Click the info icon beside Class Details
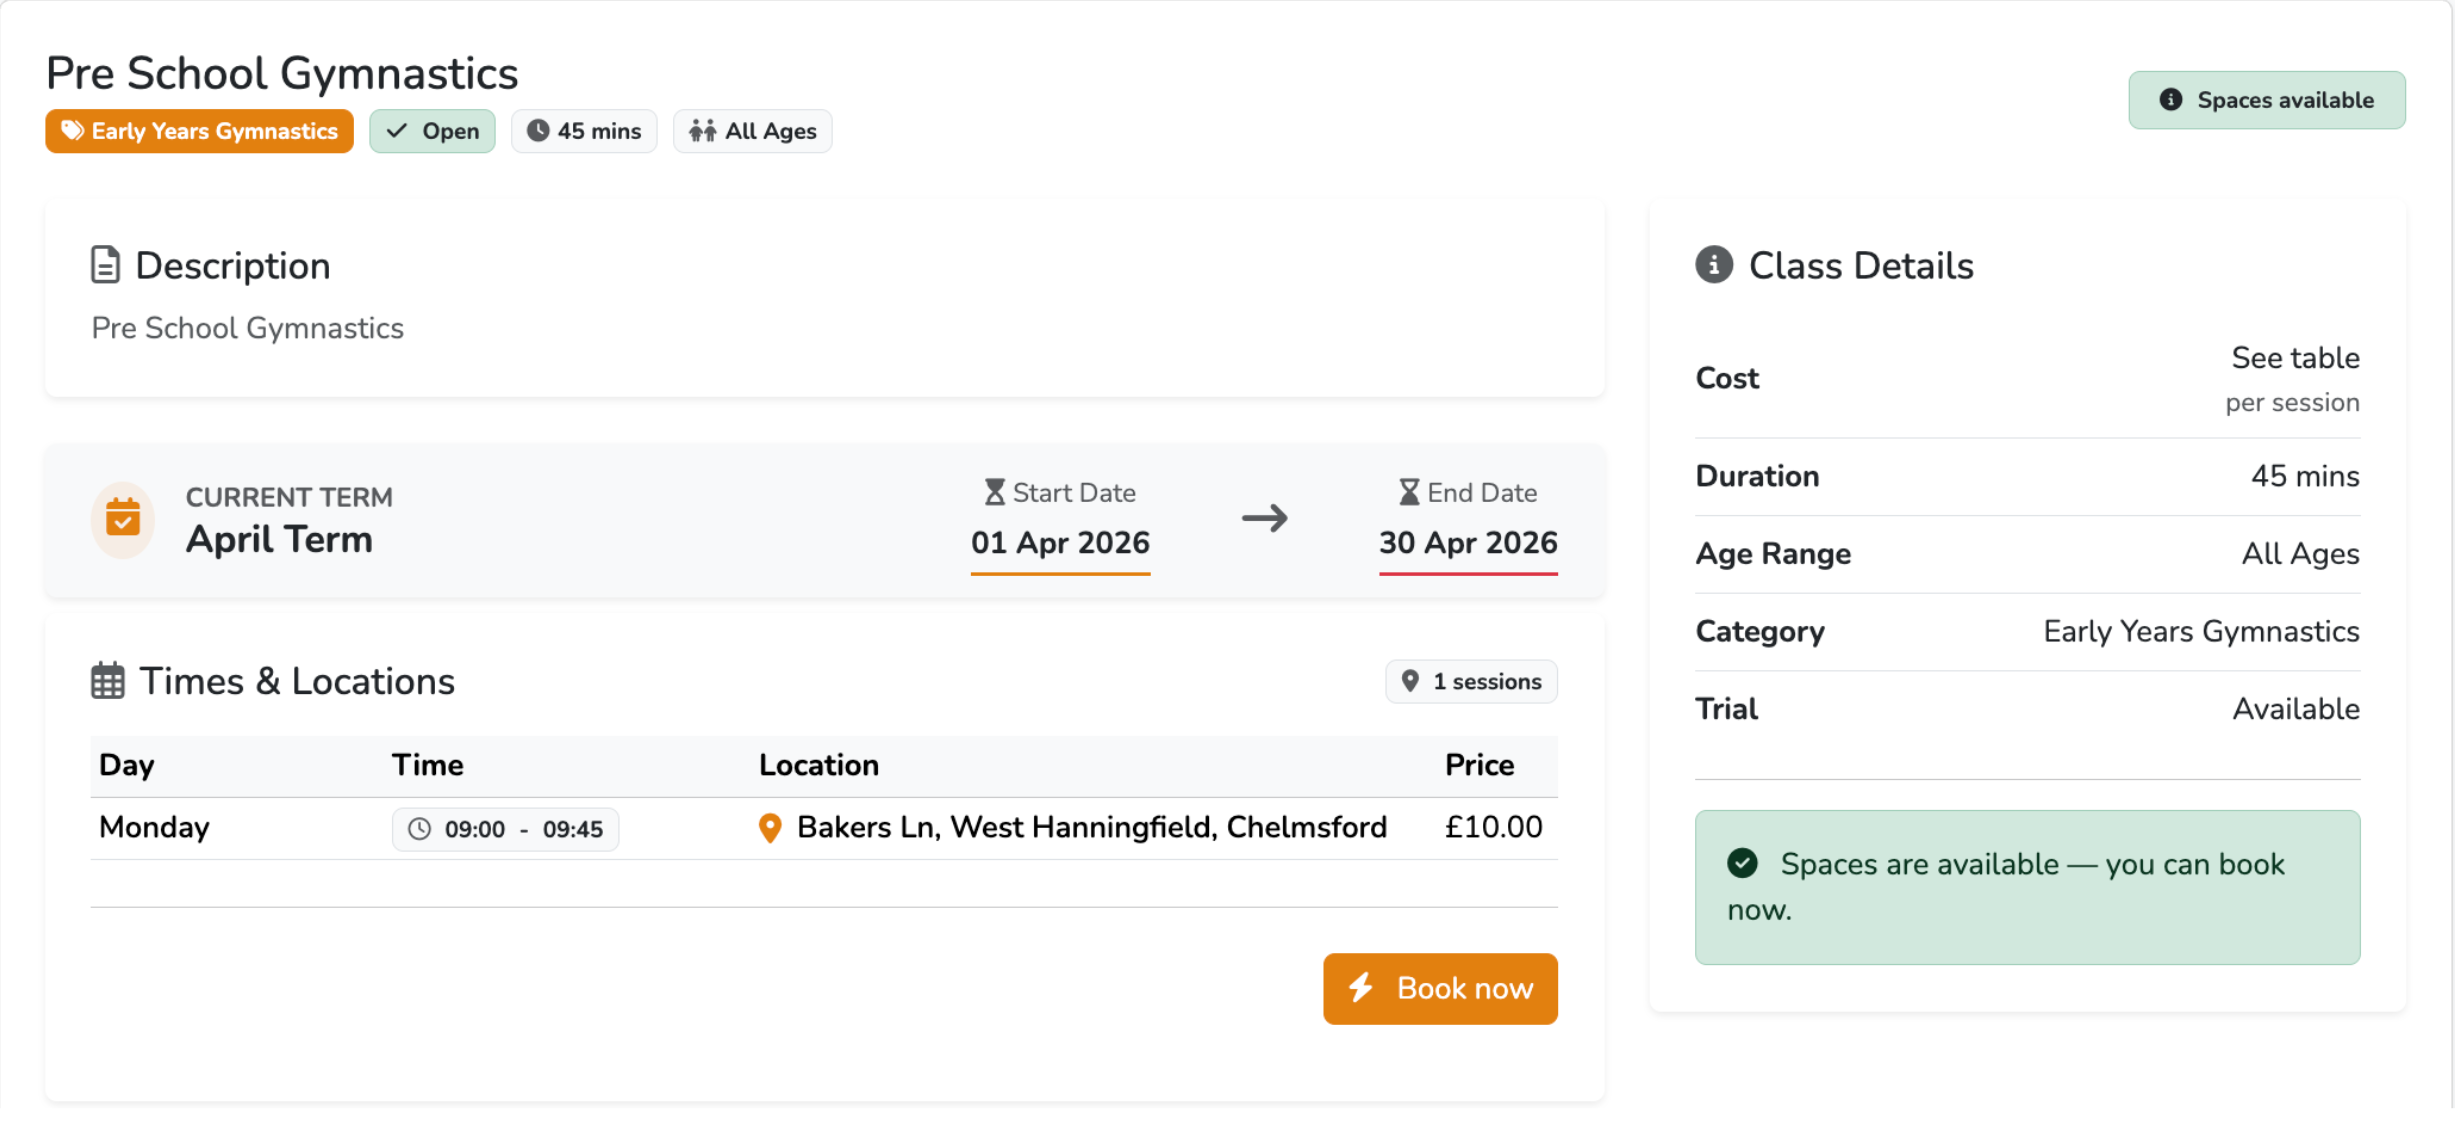The image size is (2456, 1142). pos(1714,265)
